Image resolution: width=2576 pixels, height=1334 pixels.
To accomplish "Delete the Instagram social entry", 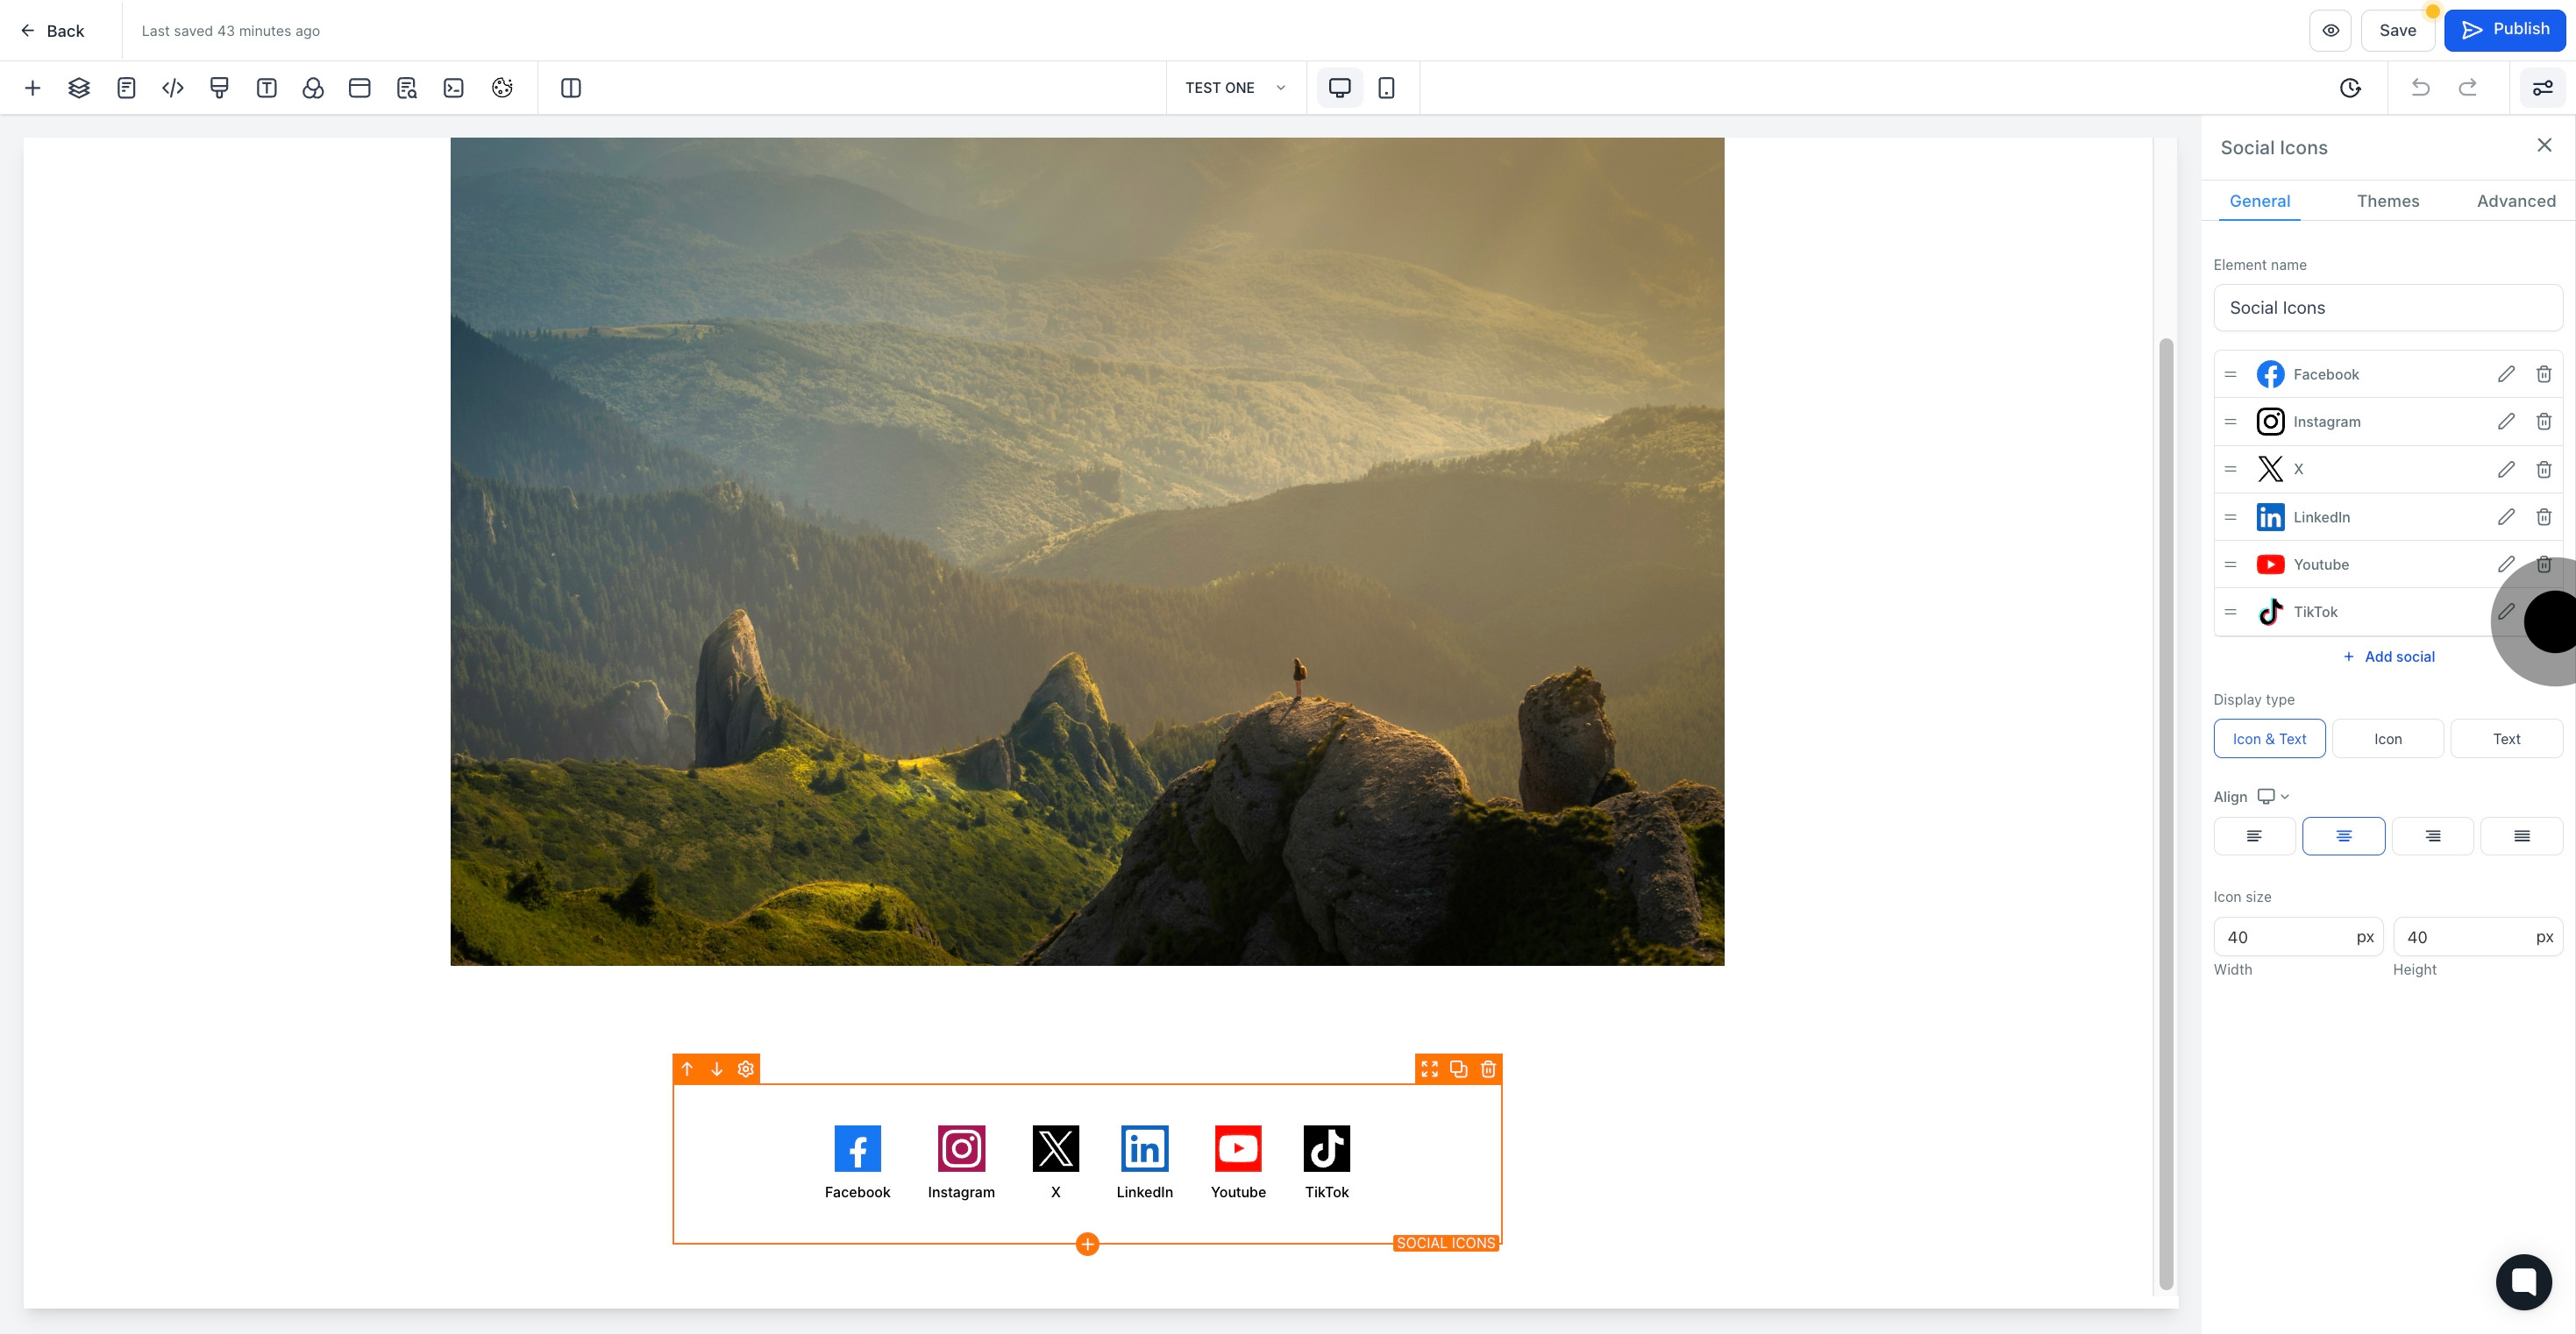I will tap(2544, 421).
